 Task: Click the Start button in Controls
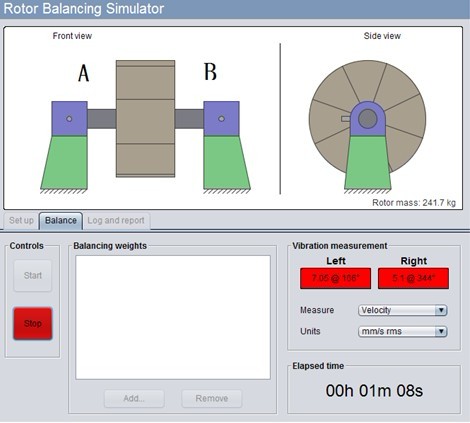coord(33,276)
